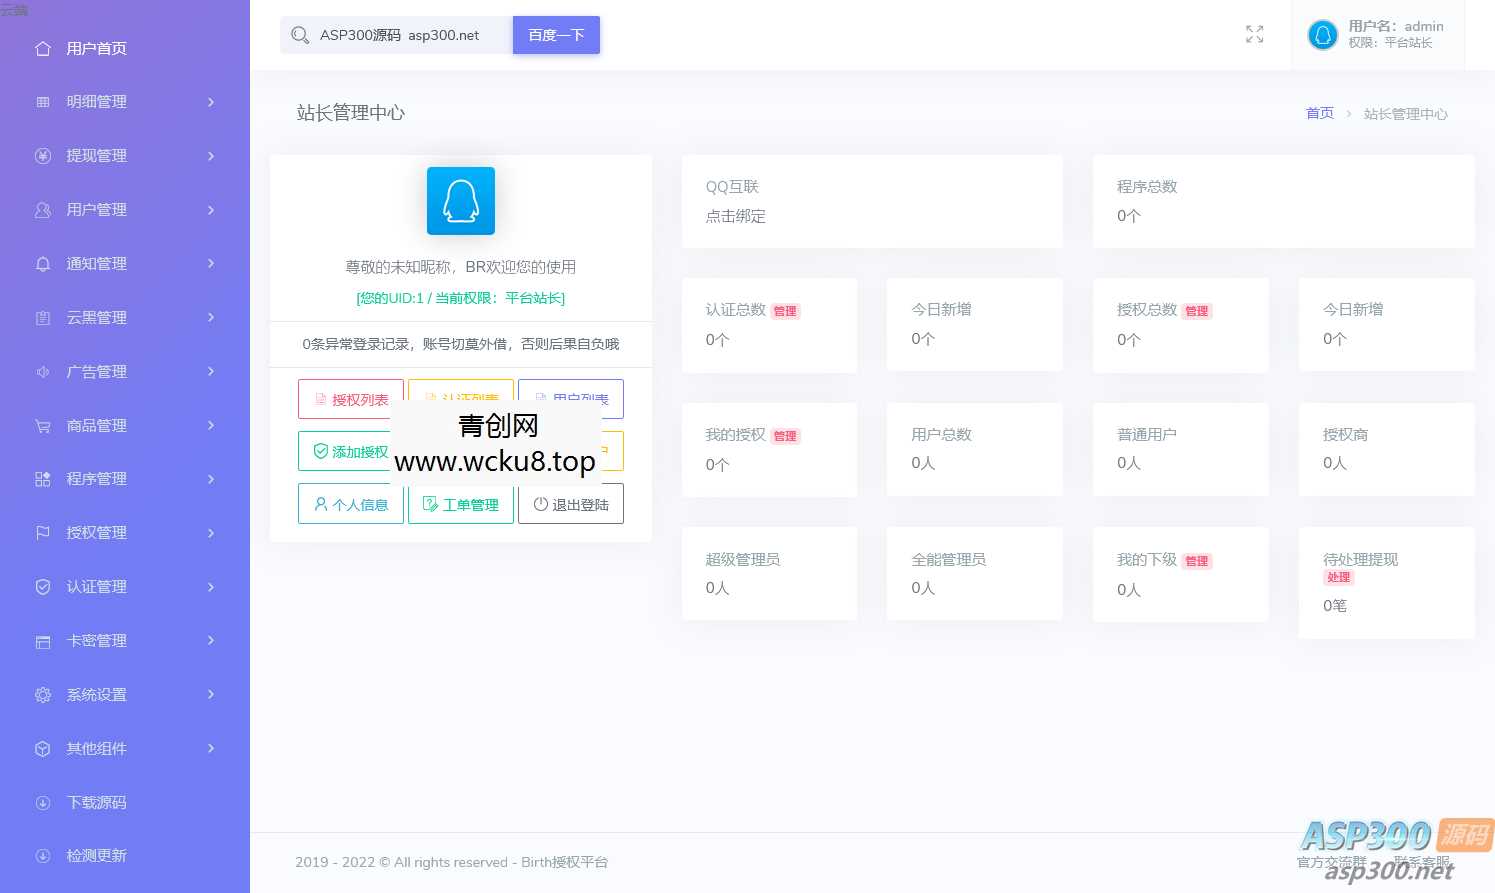
Task: Select 认证管理 from the sidebar
Action: [x=97, y=587]
